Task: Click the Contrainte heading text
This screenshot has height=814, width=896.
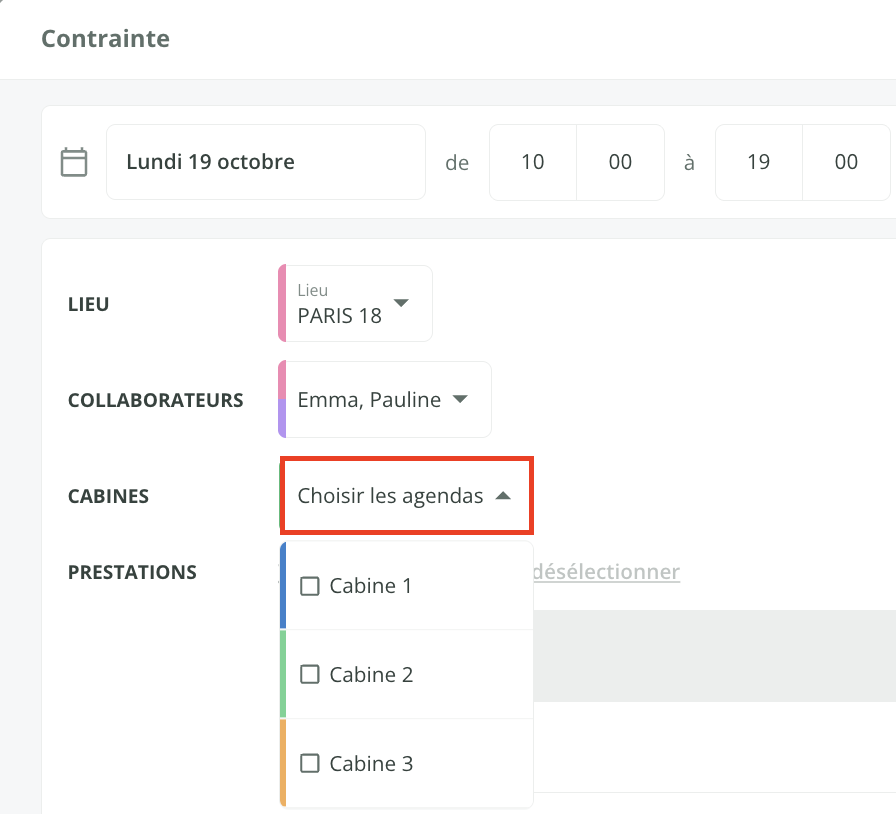Action: tap(106, 39)
